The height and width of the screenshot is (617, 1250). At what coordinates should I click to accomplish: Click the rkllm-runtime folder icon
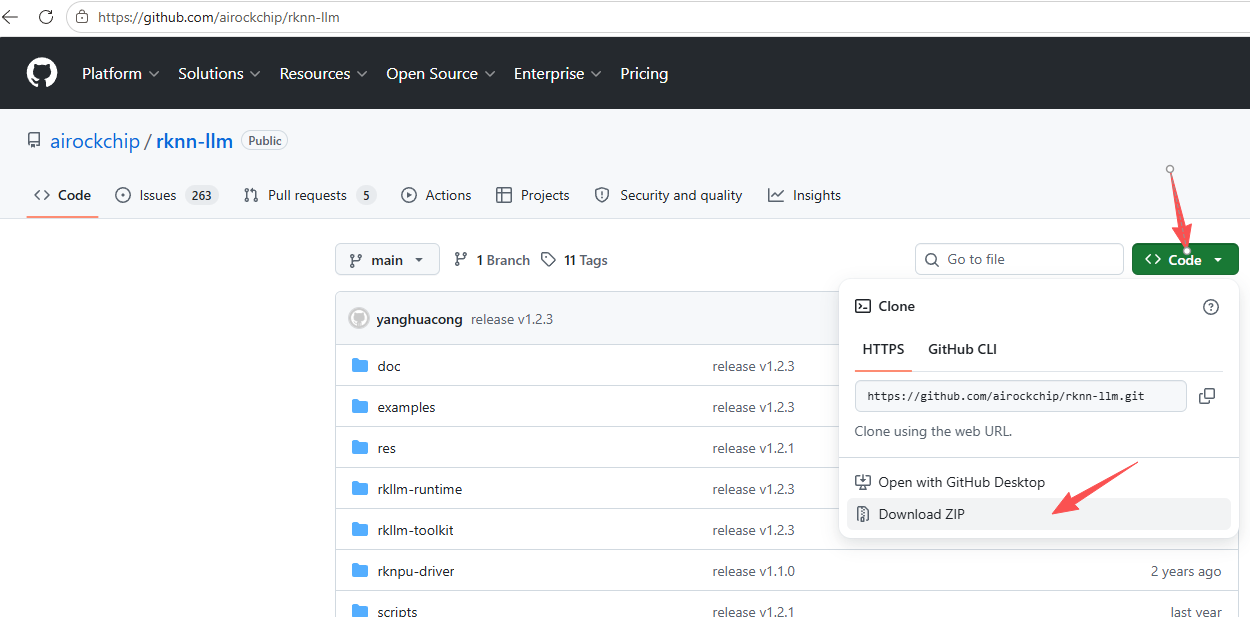point(360,489)
